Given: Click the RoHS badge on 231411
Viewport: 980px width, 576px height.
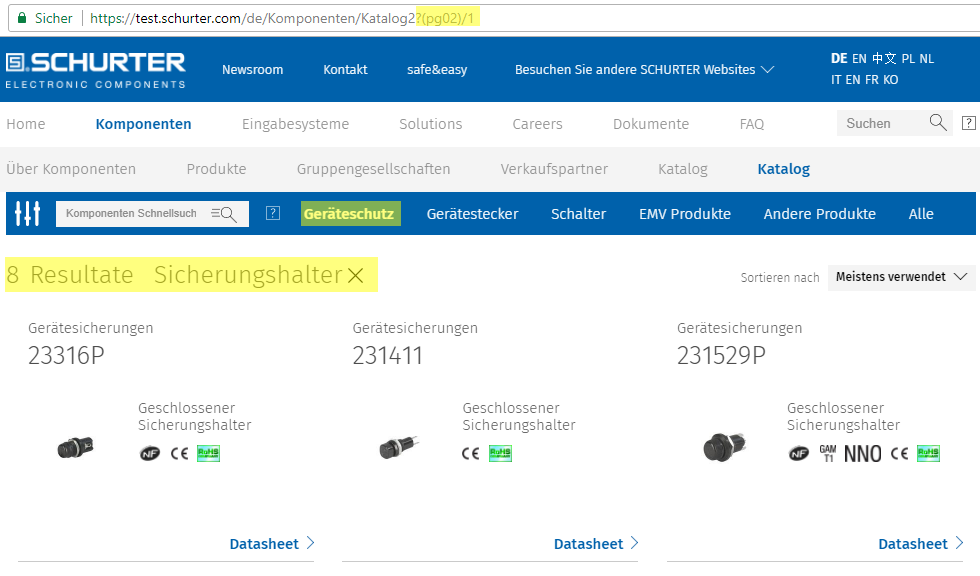Looking at the screenshot, I should click(x=501, y=454).
